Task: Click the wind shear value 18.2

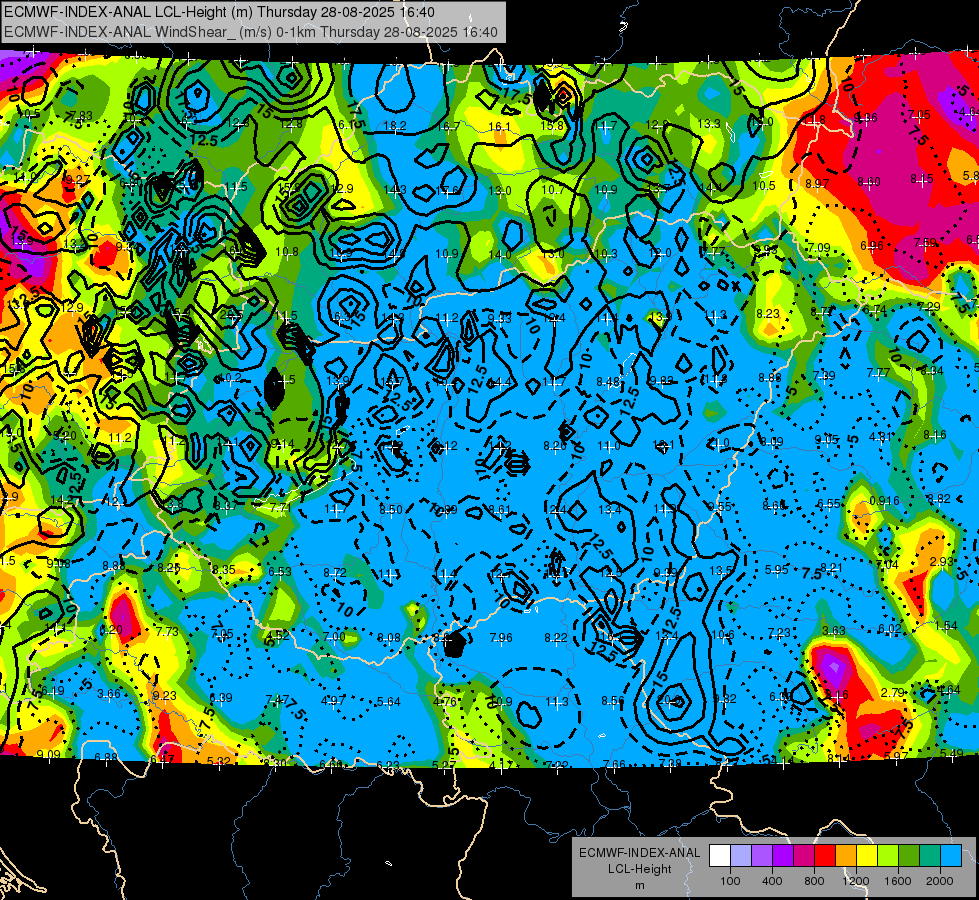Action: click(395, 126)
